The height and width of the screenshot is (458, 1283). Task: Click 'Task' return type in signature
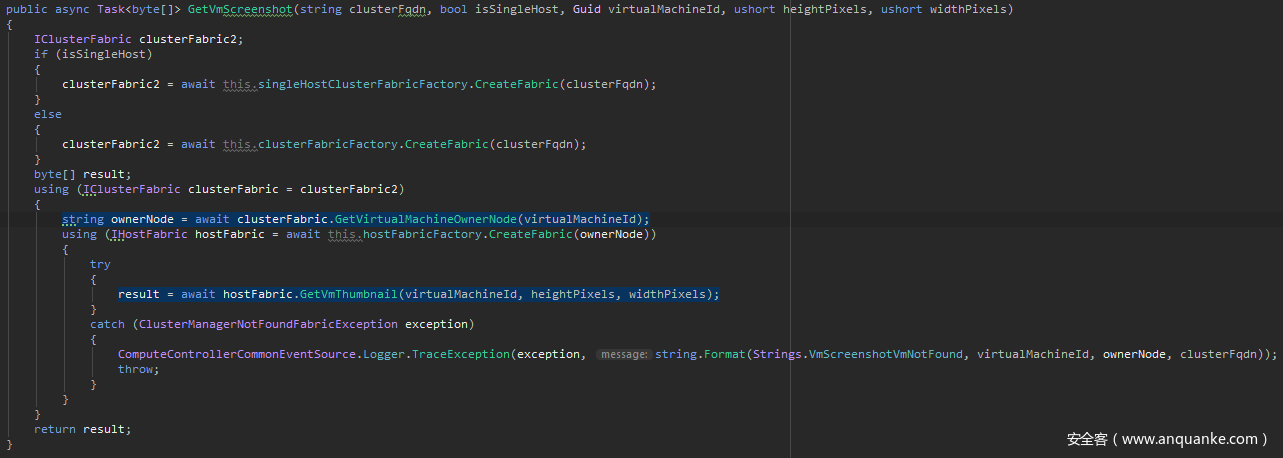point(110,9)
